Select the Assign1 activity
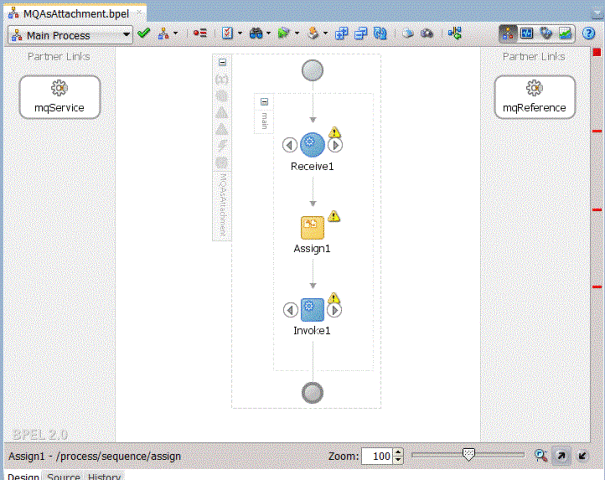 tap(312, 228)
